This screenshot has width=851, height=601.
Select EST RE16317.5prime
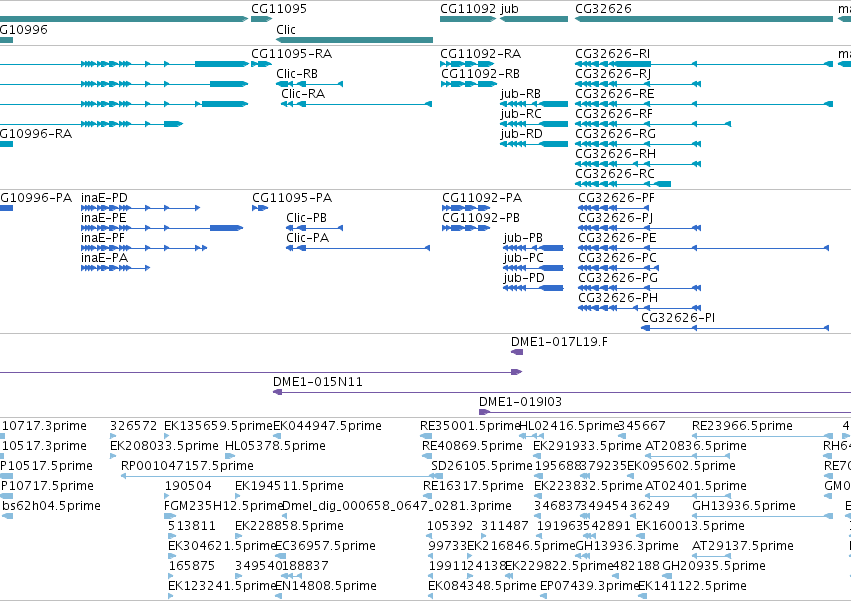click(x=473, y=486)
